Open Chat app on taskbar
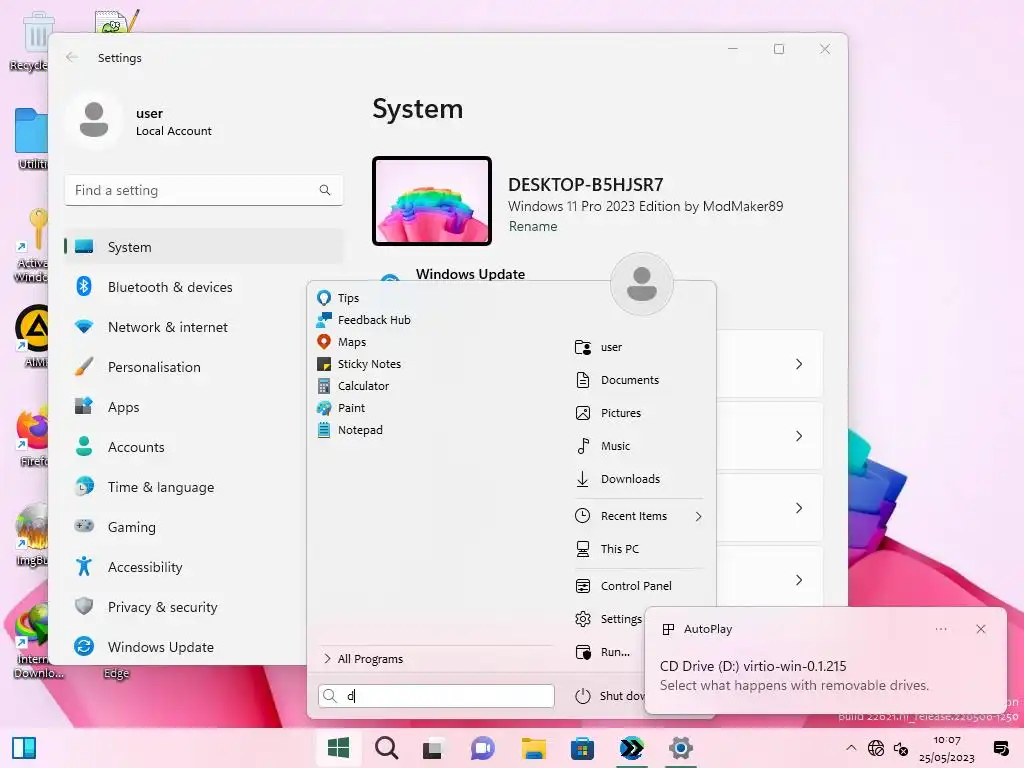1024x768 pixels. [x=483, y=748]
